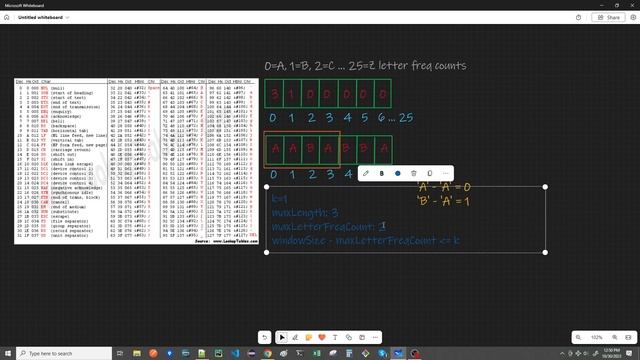
Task: Copy the selected text box
Action: tap(429, 173)
